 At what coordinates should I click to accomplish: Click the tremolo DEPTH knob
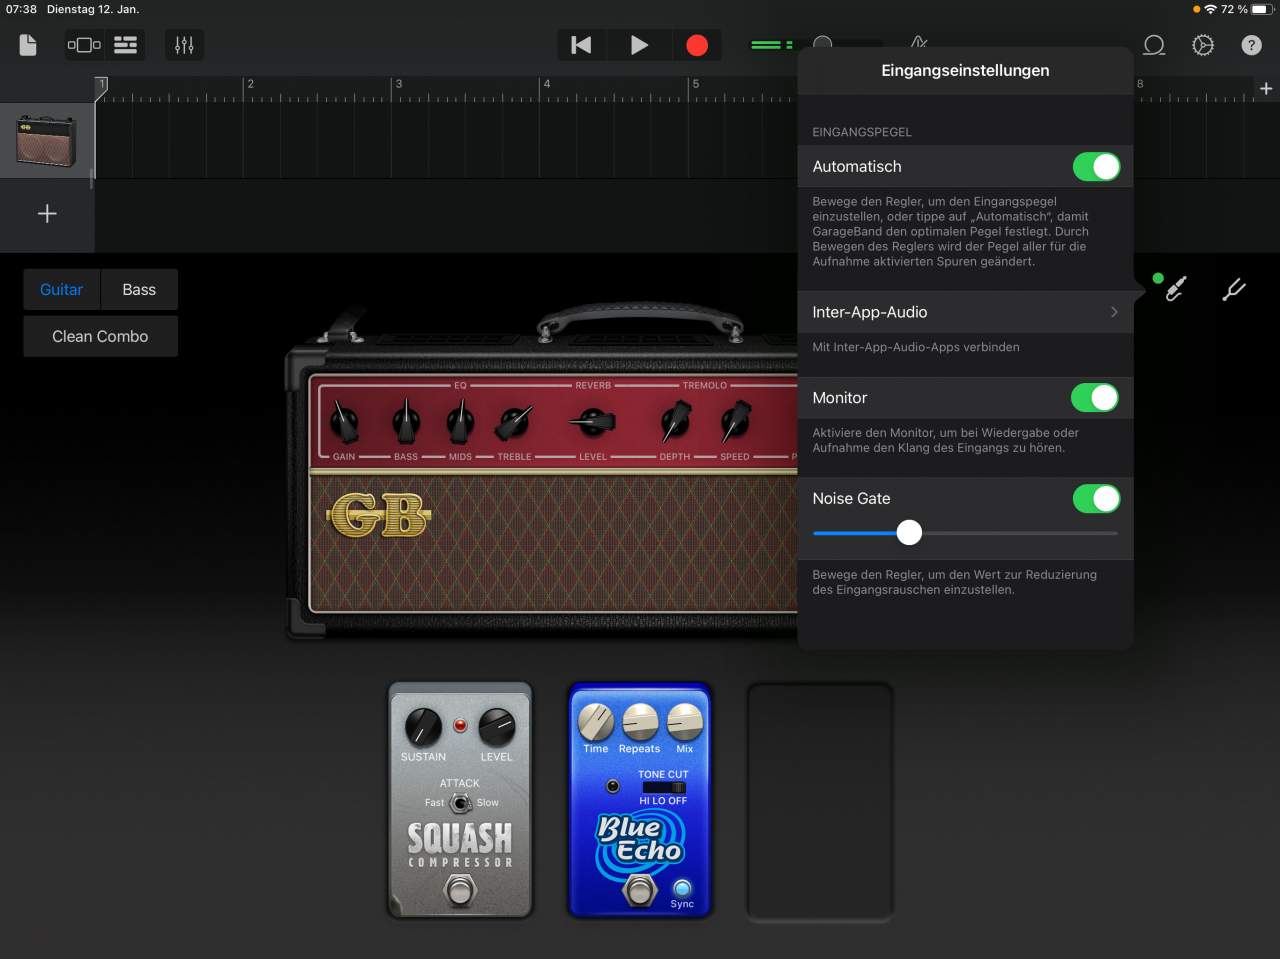click(675, 421)
